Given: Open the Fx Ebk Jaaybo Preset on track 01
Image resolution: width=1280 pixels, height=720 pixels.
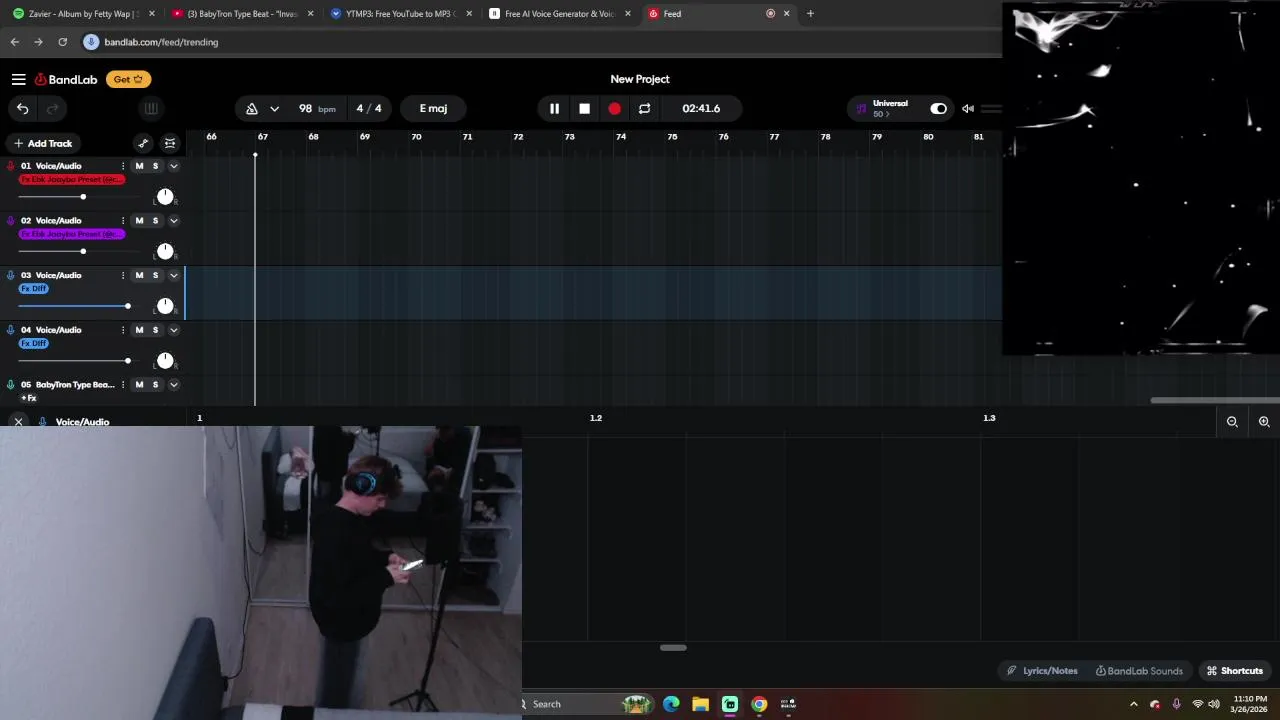Looking at the screenshot, I should pos(72,179).
